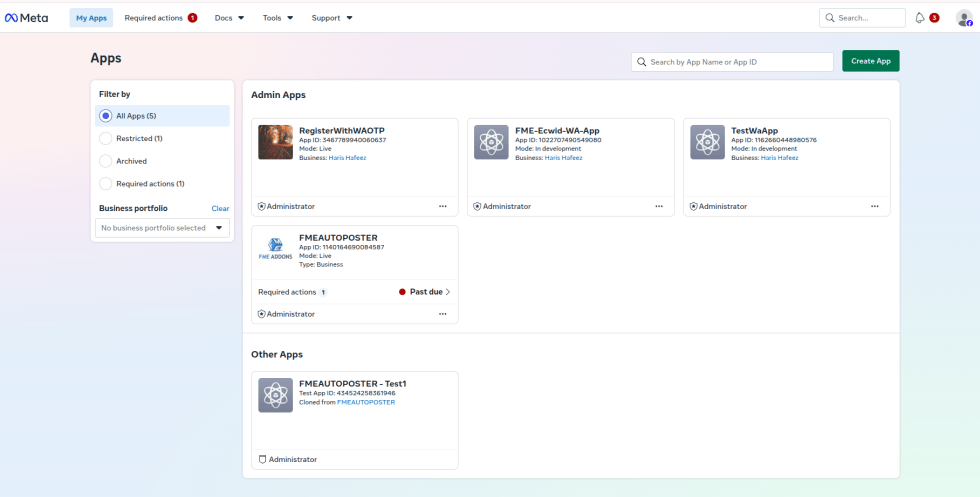Image resolution: width=980 pixels, height=497 pixels.
Task: Click the Administrator badge icon on FMEAUTOPOSTER - Test1
Action: coord(262,459)
